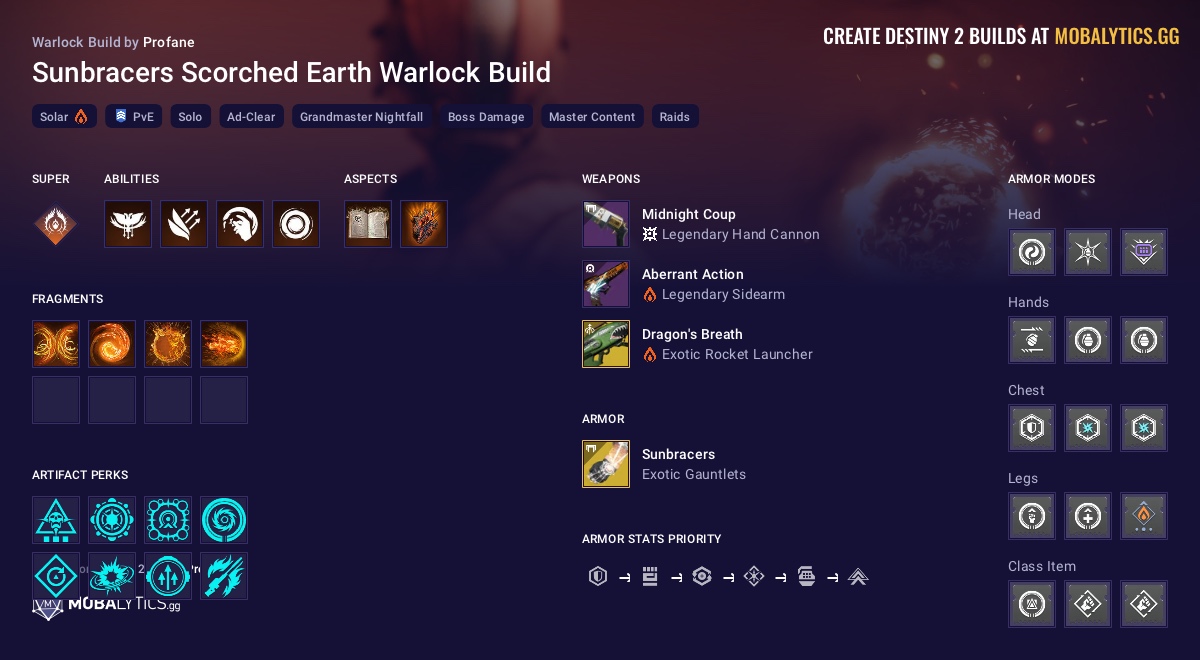Select the Grandmaster Nightfall tag
Viewport: 1200px width, 660px height.
click(x=362, y=117)
